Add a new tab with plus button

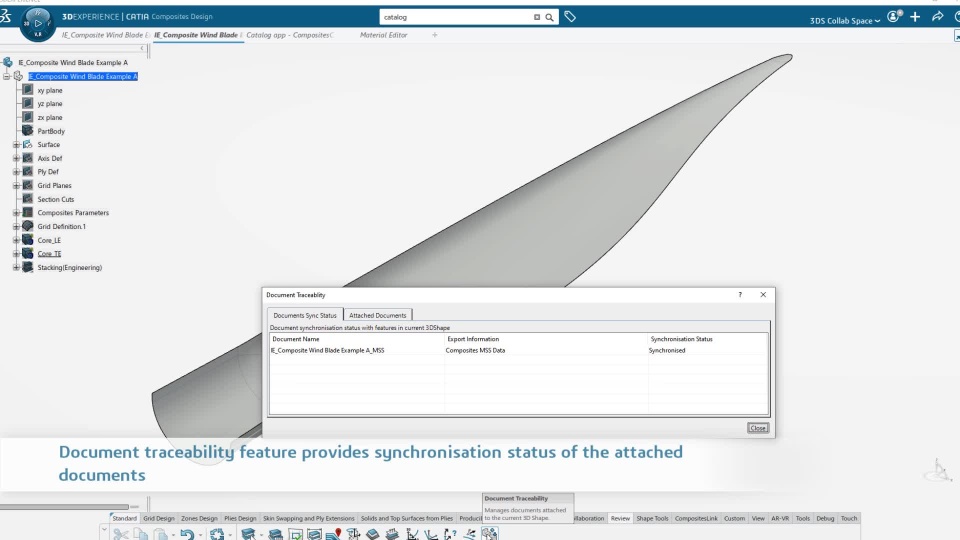(x=435, y=35)
